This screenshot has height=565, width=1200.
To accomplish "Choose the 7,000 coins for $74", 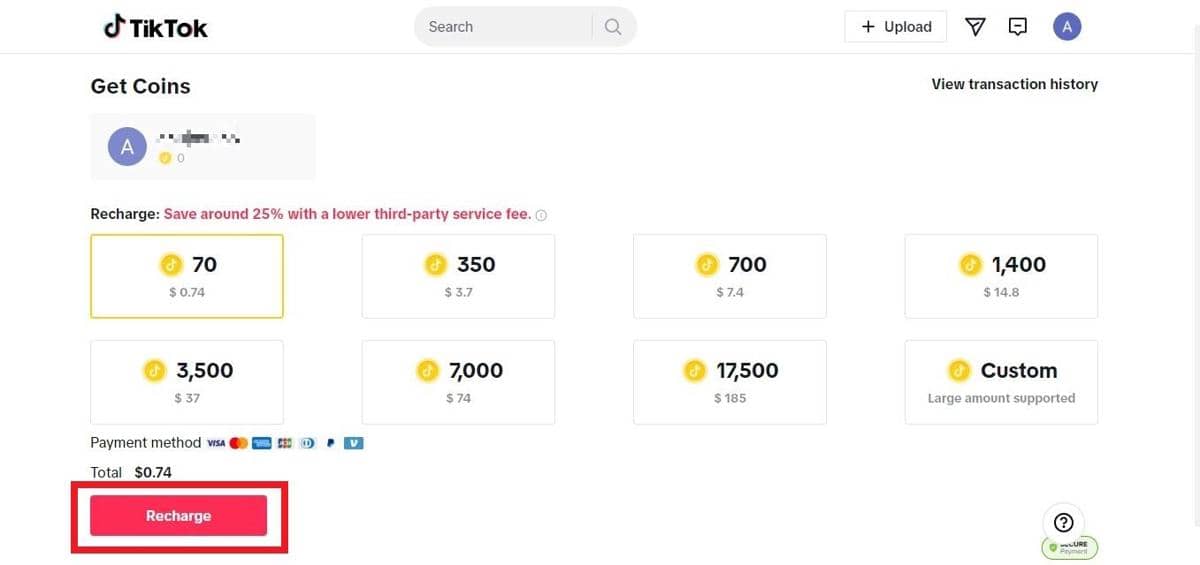I will tap(458, 382).
